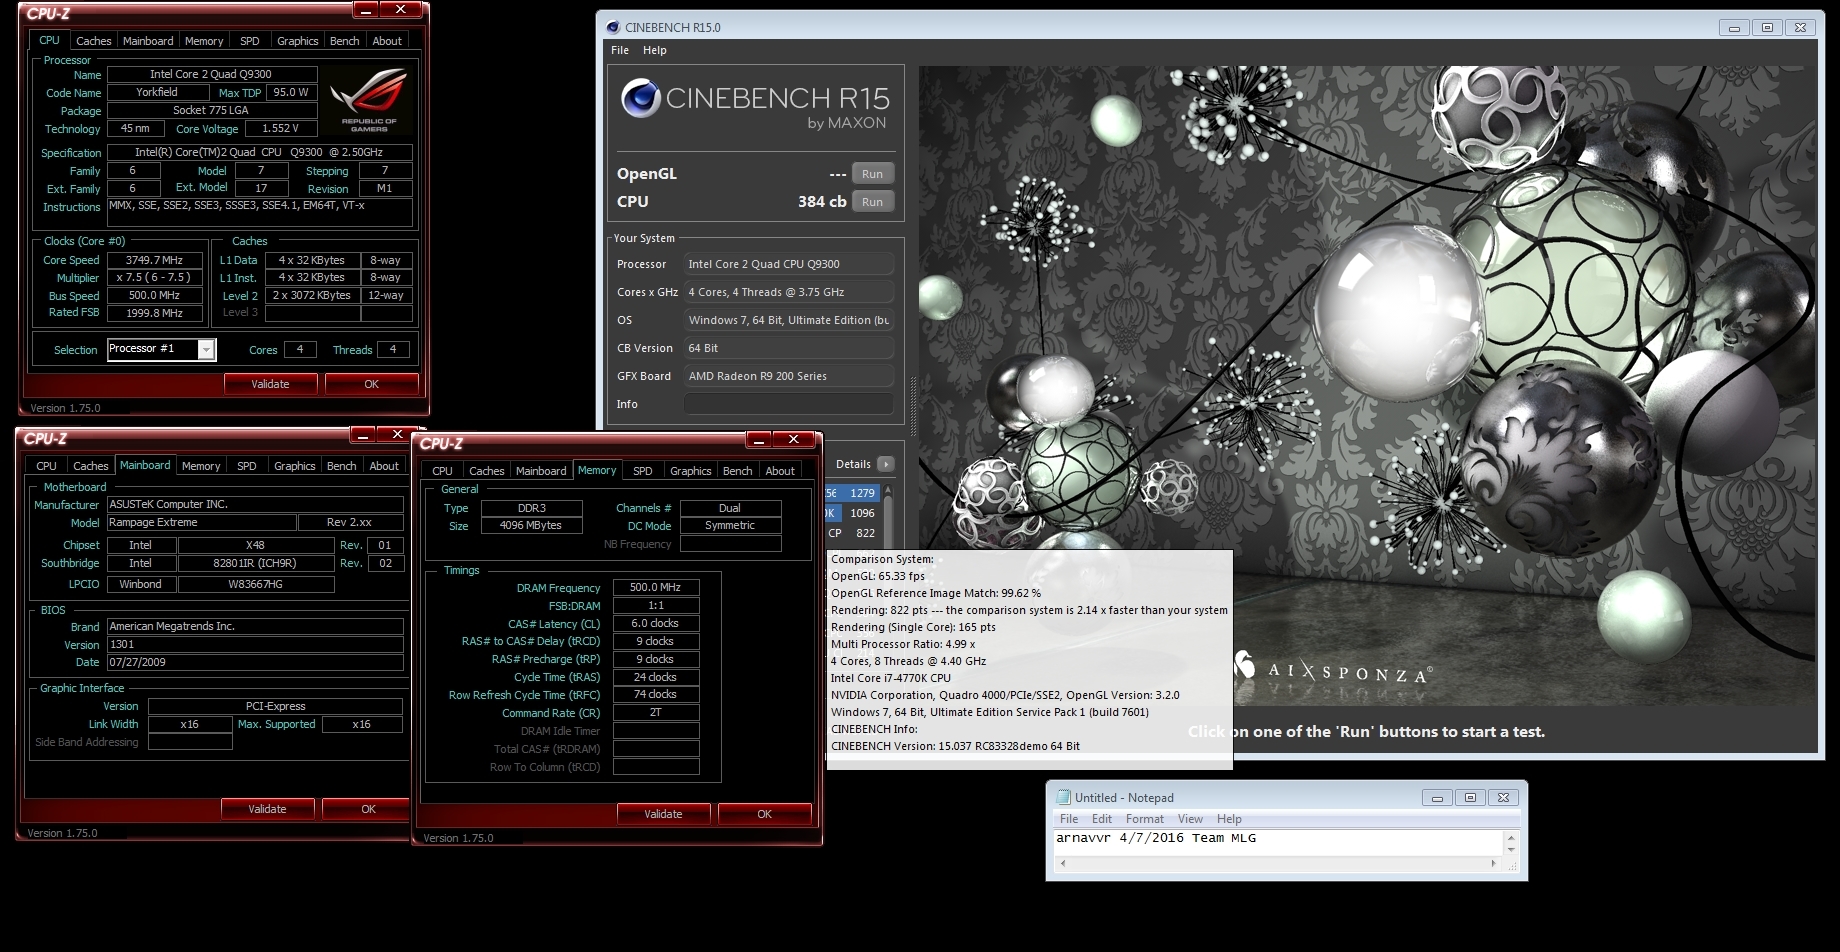1840x952 pixels.
Task: Click OK in the Mainboard CPU-Z window
Action: 368,809
